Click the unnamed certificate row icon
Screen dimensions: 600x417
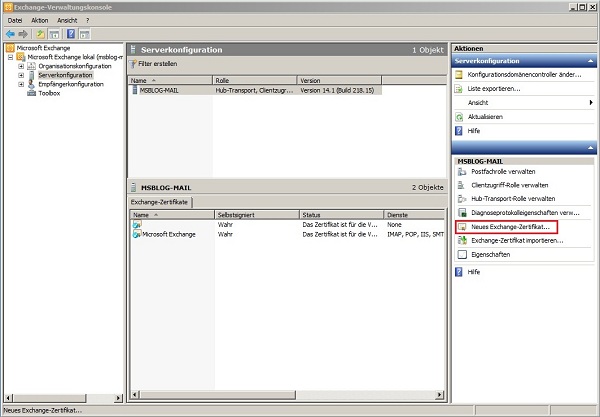coord(137,224)
